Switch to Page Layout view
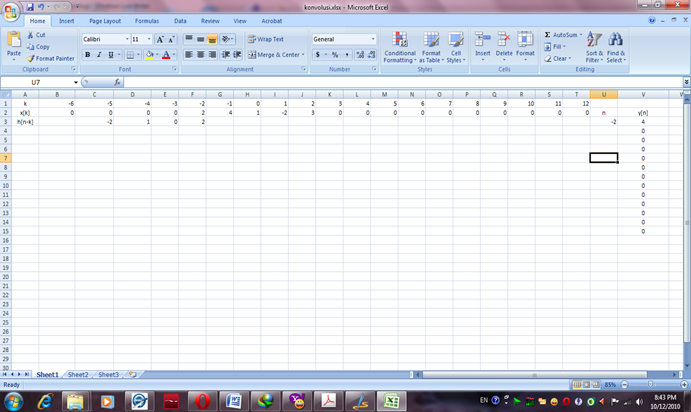Viewport: 691px width, 412px height. pos(587,385)
